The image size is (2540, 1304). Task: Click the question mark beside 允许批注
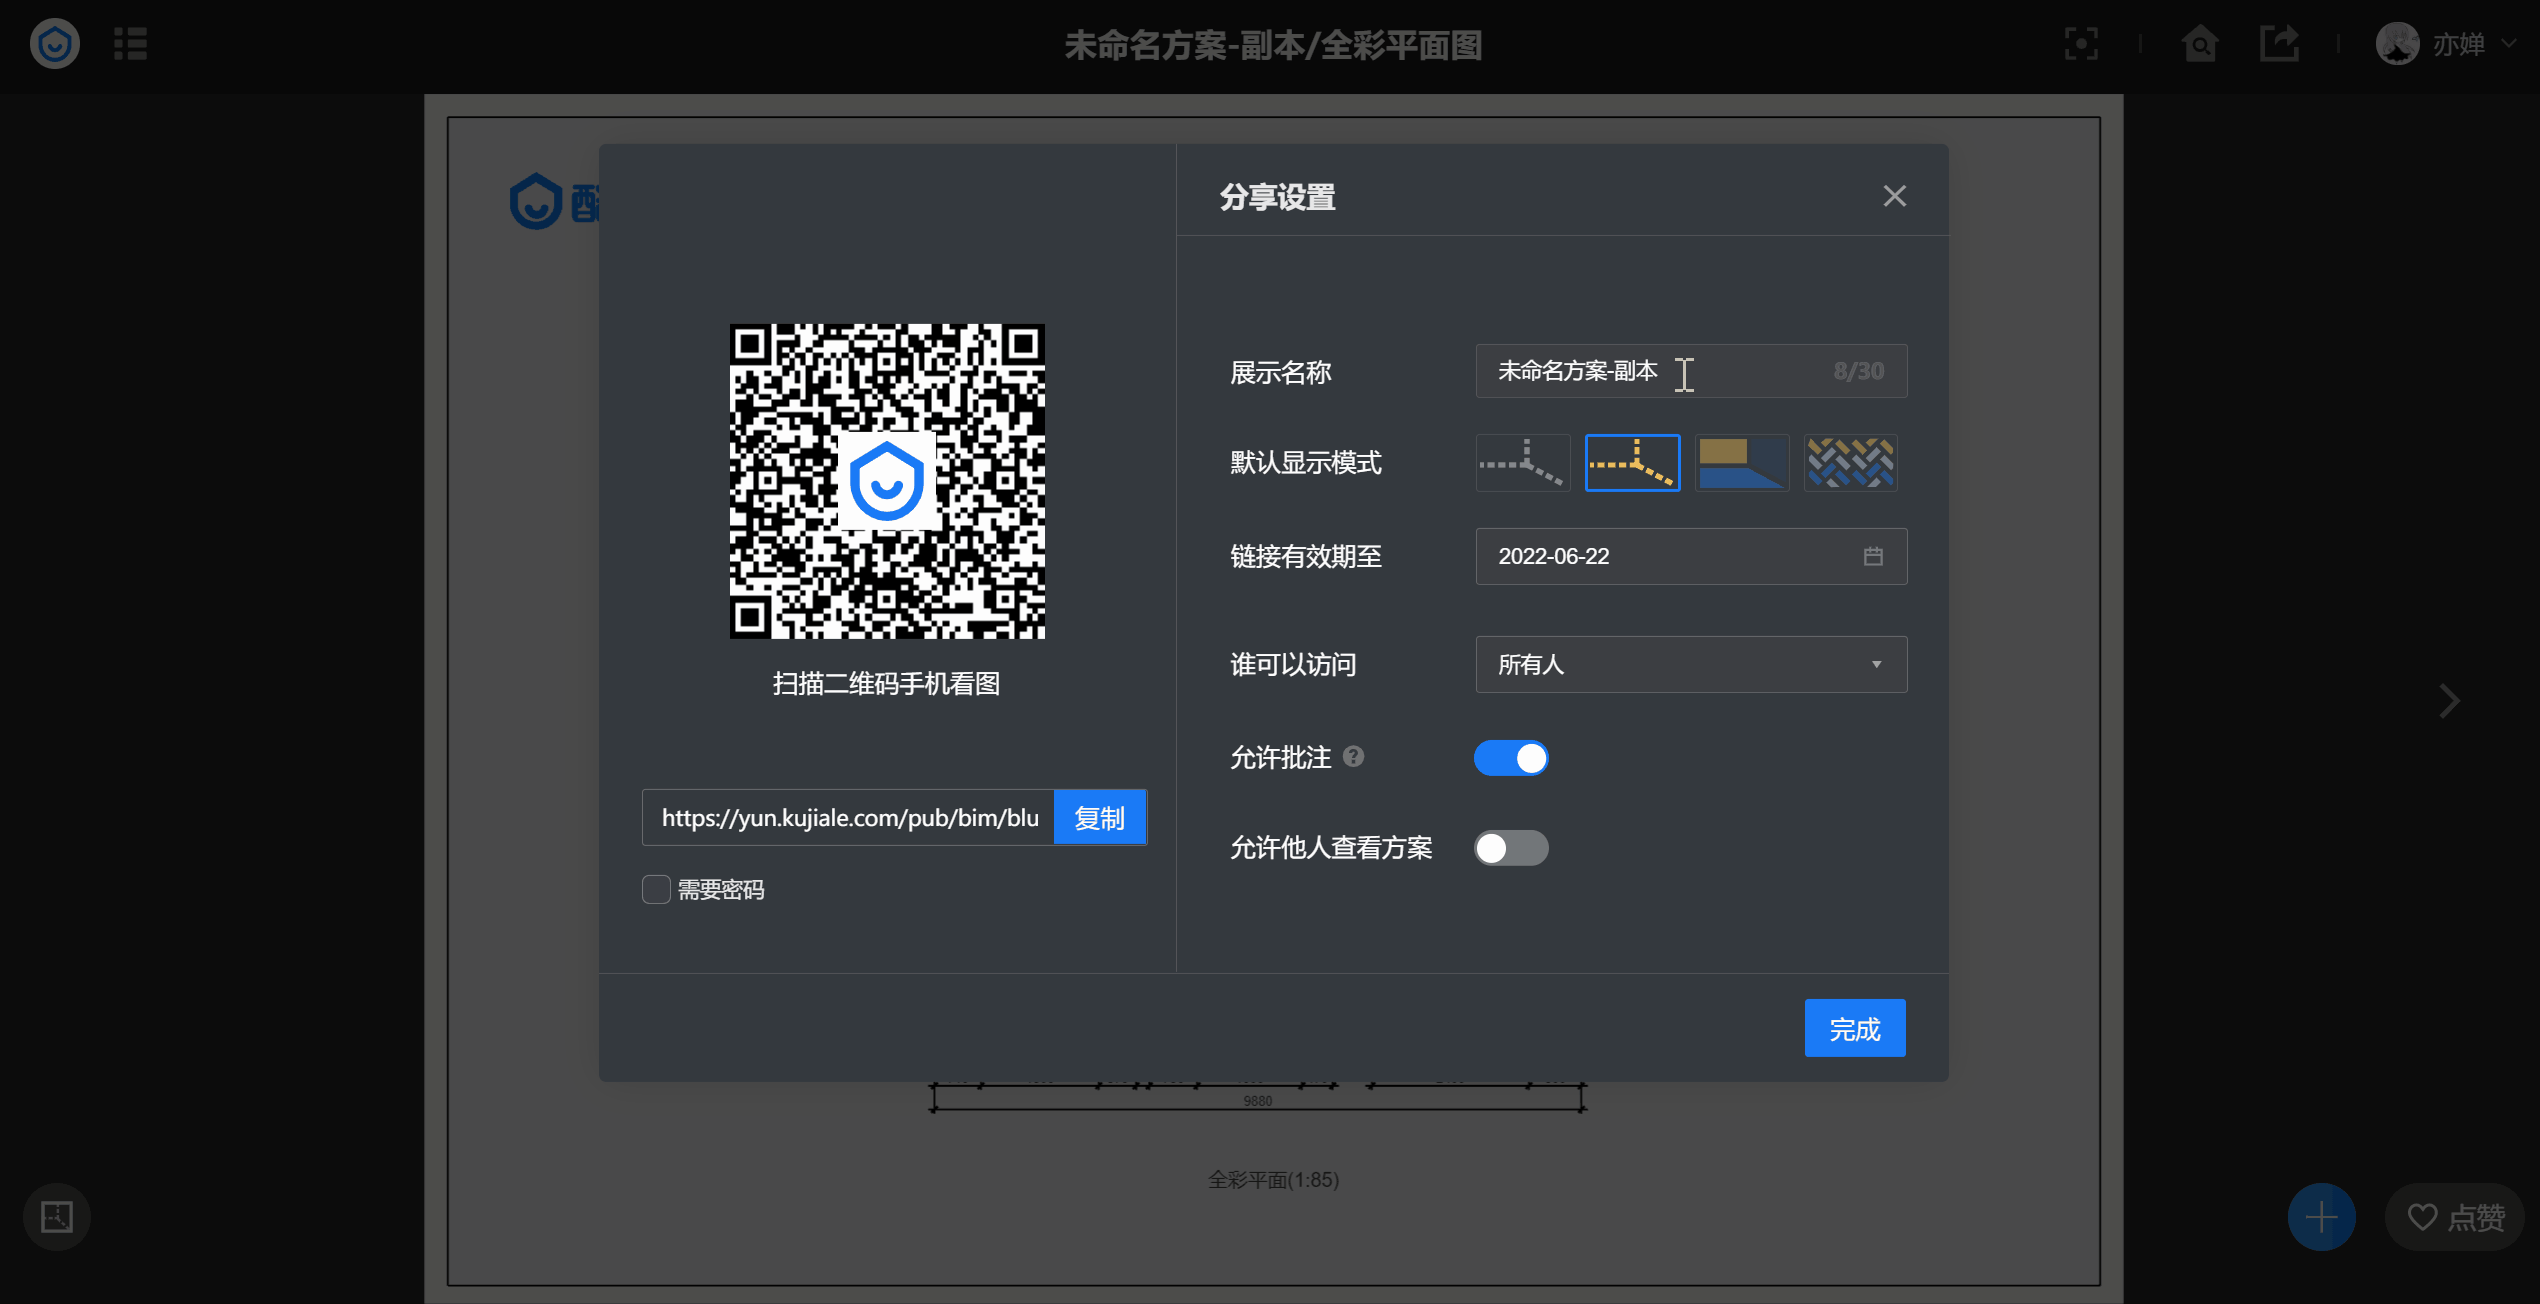pyautogui.click(x=1353, y=757)
